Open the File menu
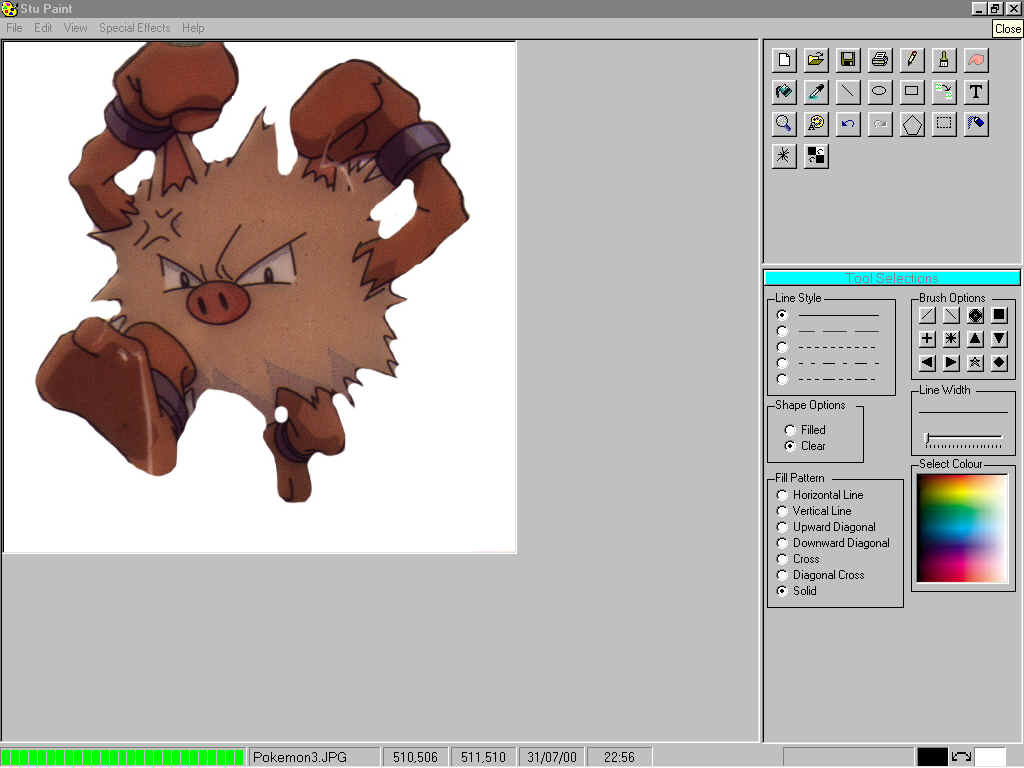The width and height of the screenshot is (1024, 768). (x=14, y=28)
